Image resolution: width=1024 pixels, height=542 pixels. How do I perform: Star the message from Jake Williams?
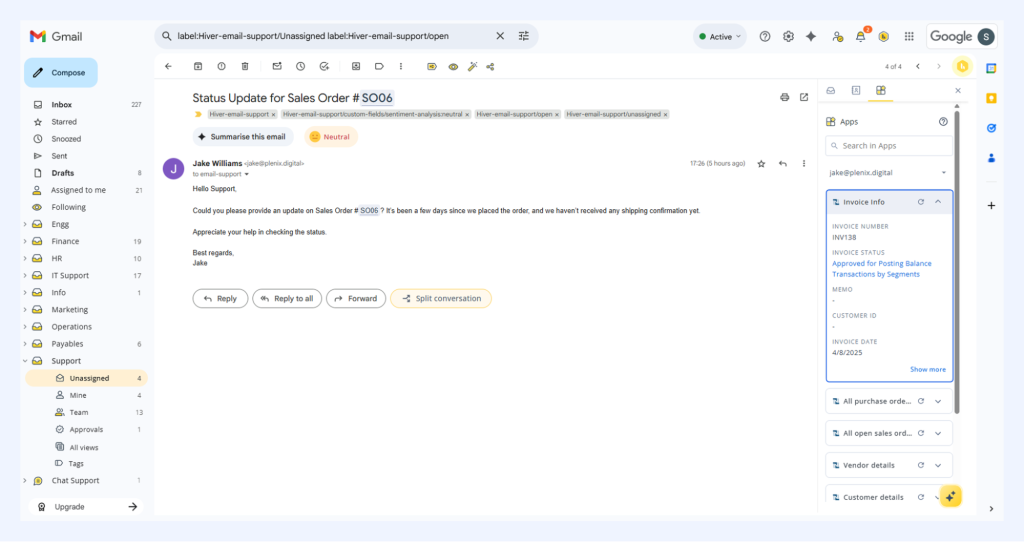click(x=761, y=164)
